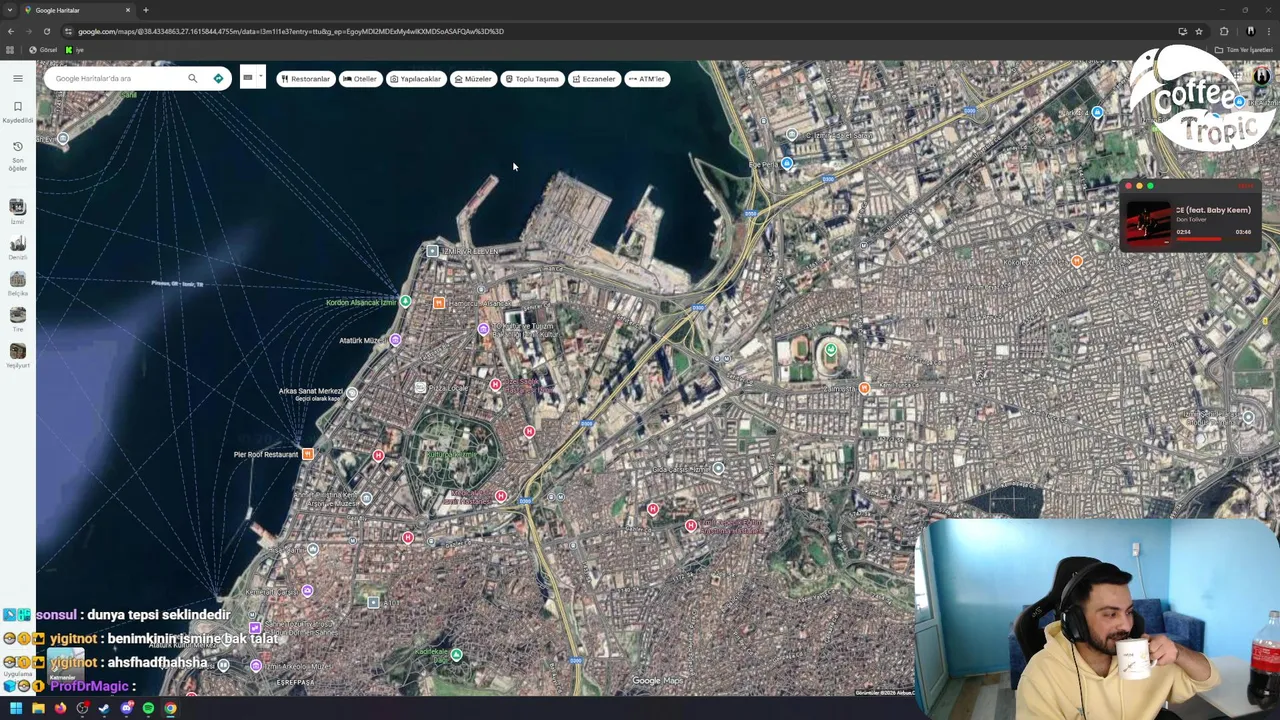Open the Windows Start menu
The image size is (1280, 720).
tap(15, 708)
